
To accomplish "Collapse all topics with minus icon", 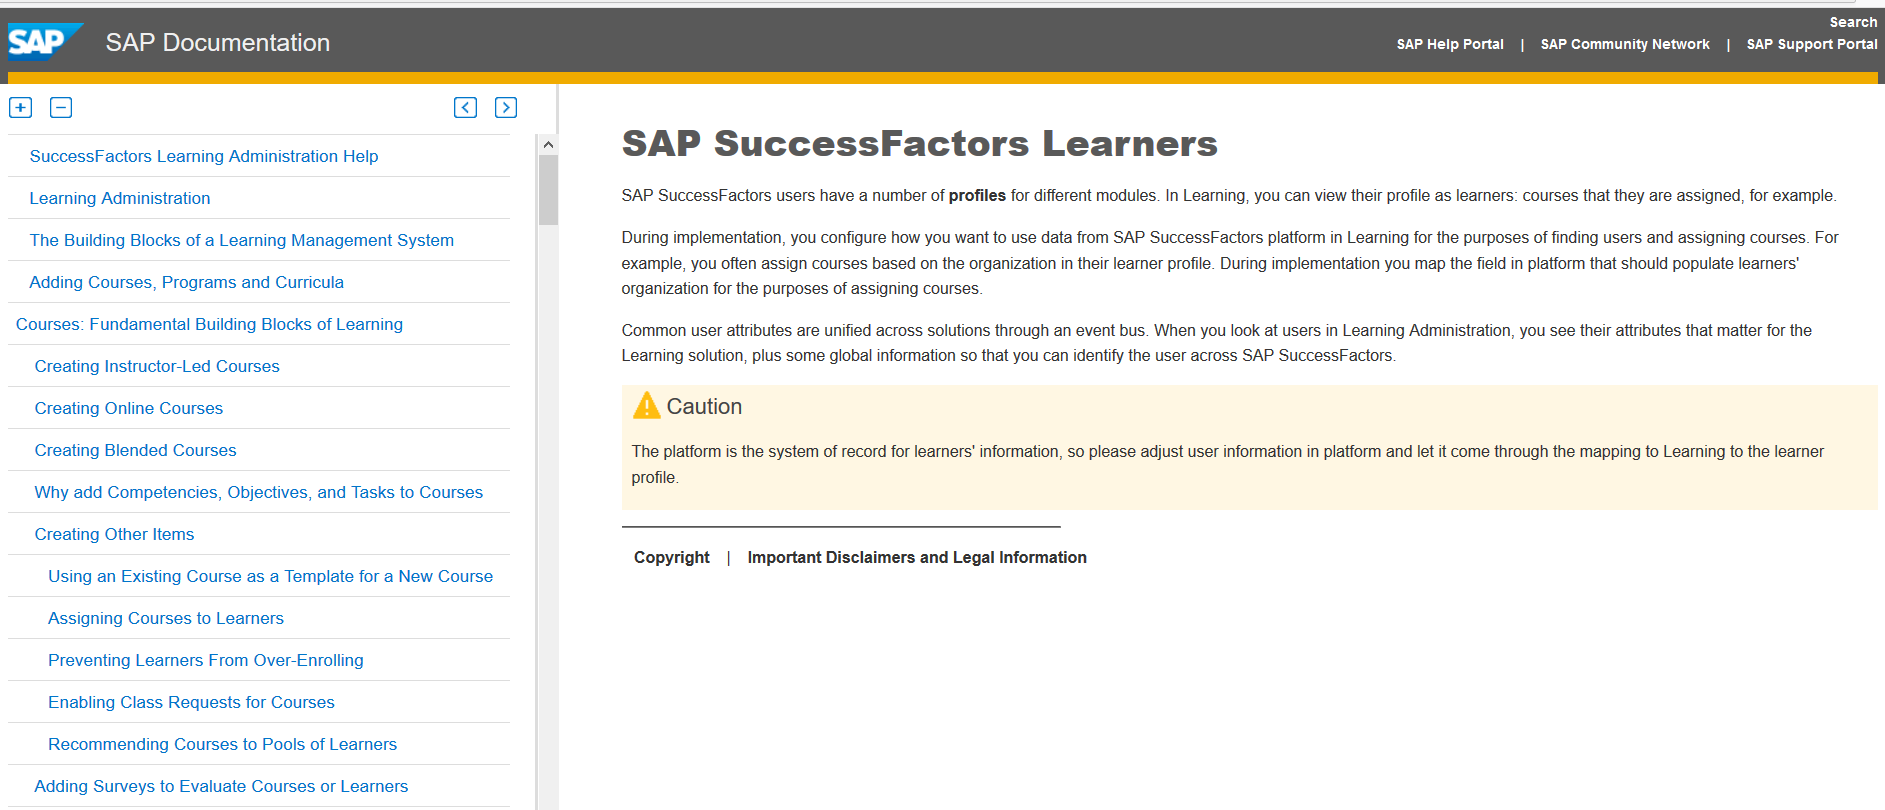I will 61,107.
